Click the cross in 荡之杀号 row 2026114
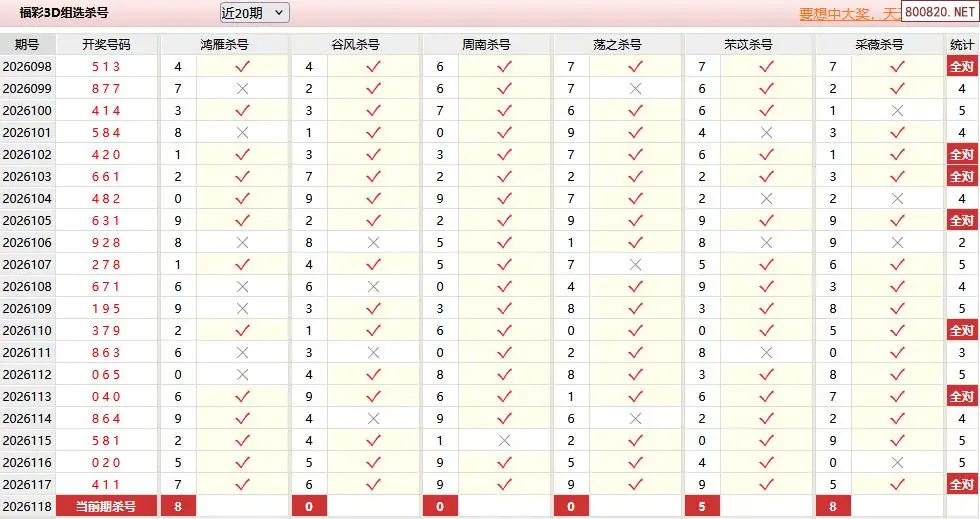Screen dimensions: 980x519 pyautogui.click(x=635, y=419)
